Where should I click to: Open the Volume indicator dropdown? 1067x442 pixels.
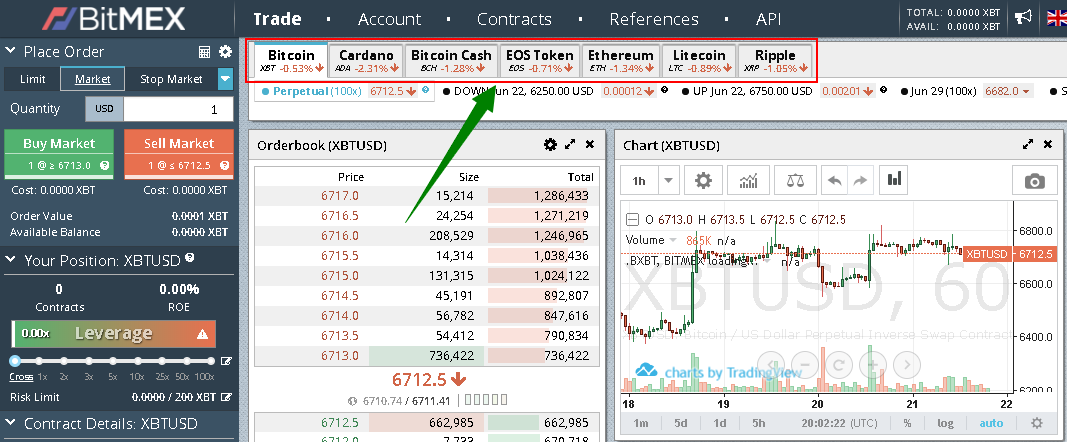(673, 240)
